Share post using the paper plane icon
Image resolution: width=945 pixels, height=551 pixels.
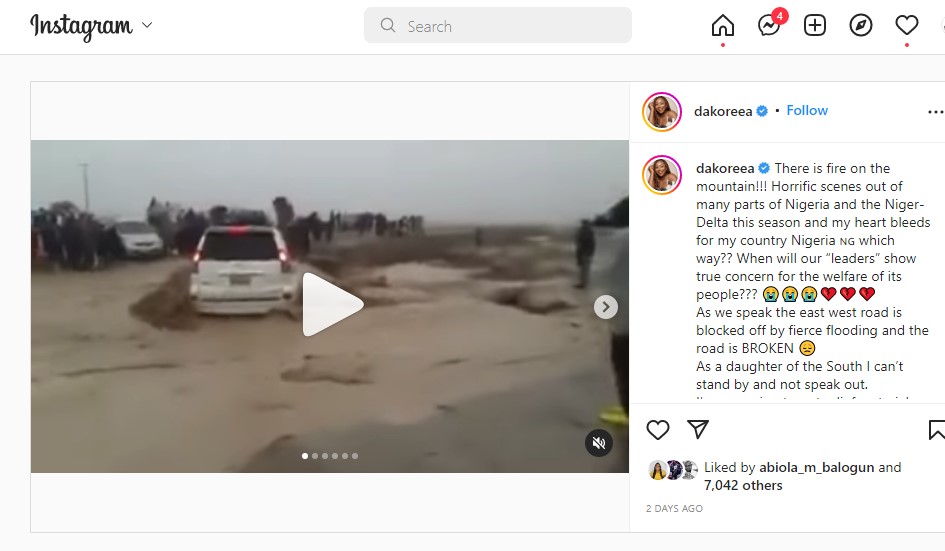[698, 429]
